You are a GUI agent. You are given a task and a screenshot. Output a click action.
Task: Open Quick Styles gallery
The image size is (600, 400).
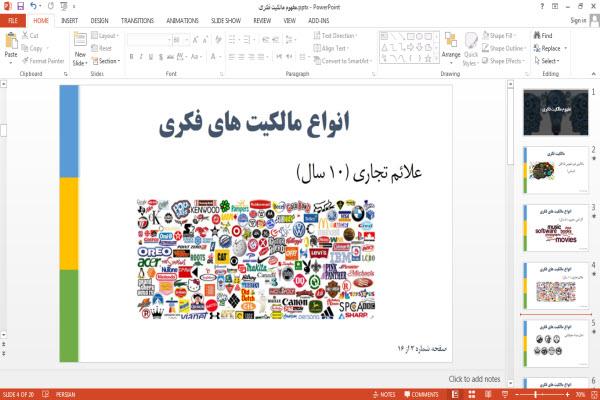[471, 49]
